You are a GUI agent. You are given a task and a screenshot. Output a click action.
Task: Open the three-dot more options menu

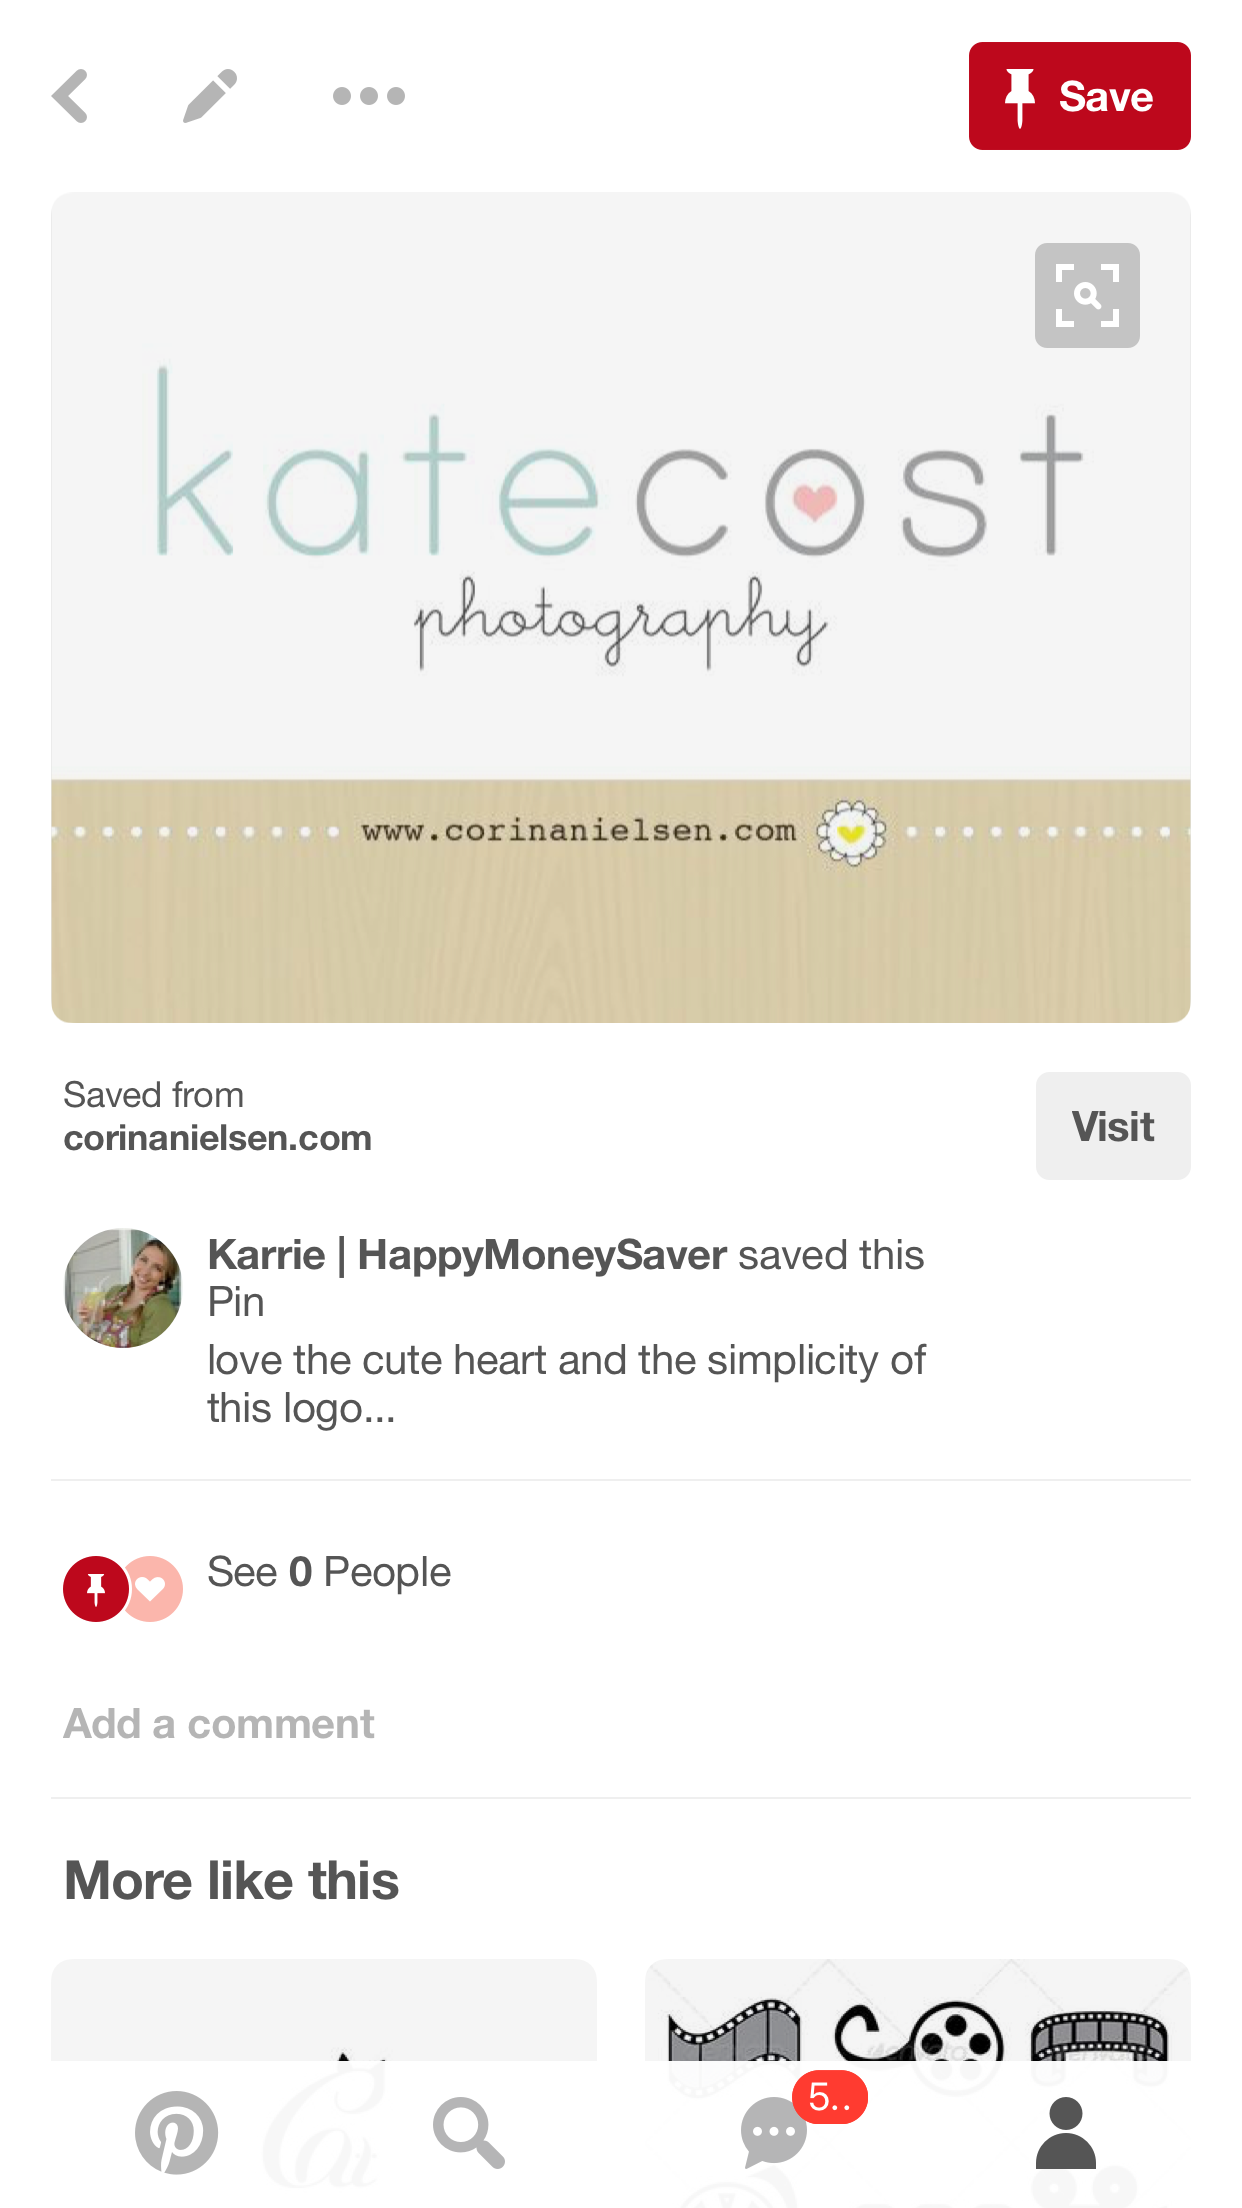[x=369, y=96]
